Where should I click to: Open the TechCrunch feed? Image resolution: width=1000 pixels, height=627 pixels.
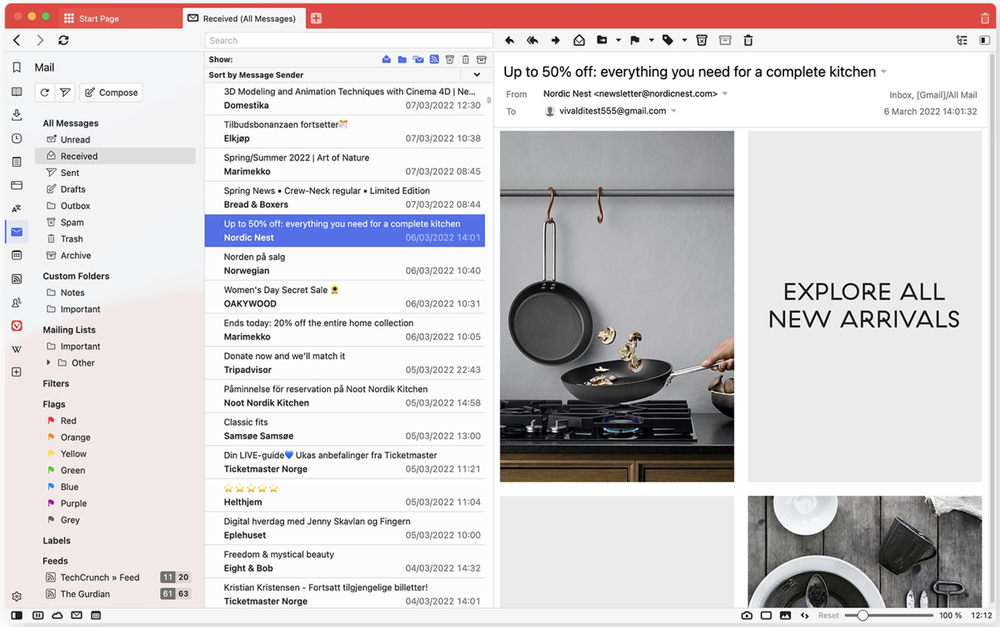pyautogui.click(x=98, y=577)
